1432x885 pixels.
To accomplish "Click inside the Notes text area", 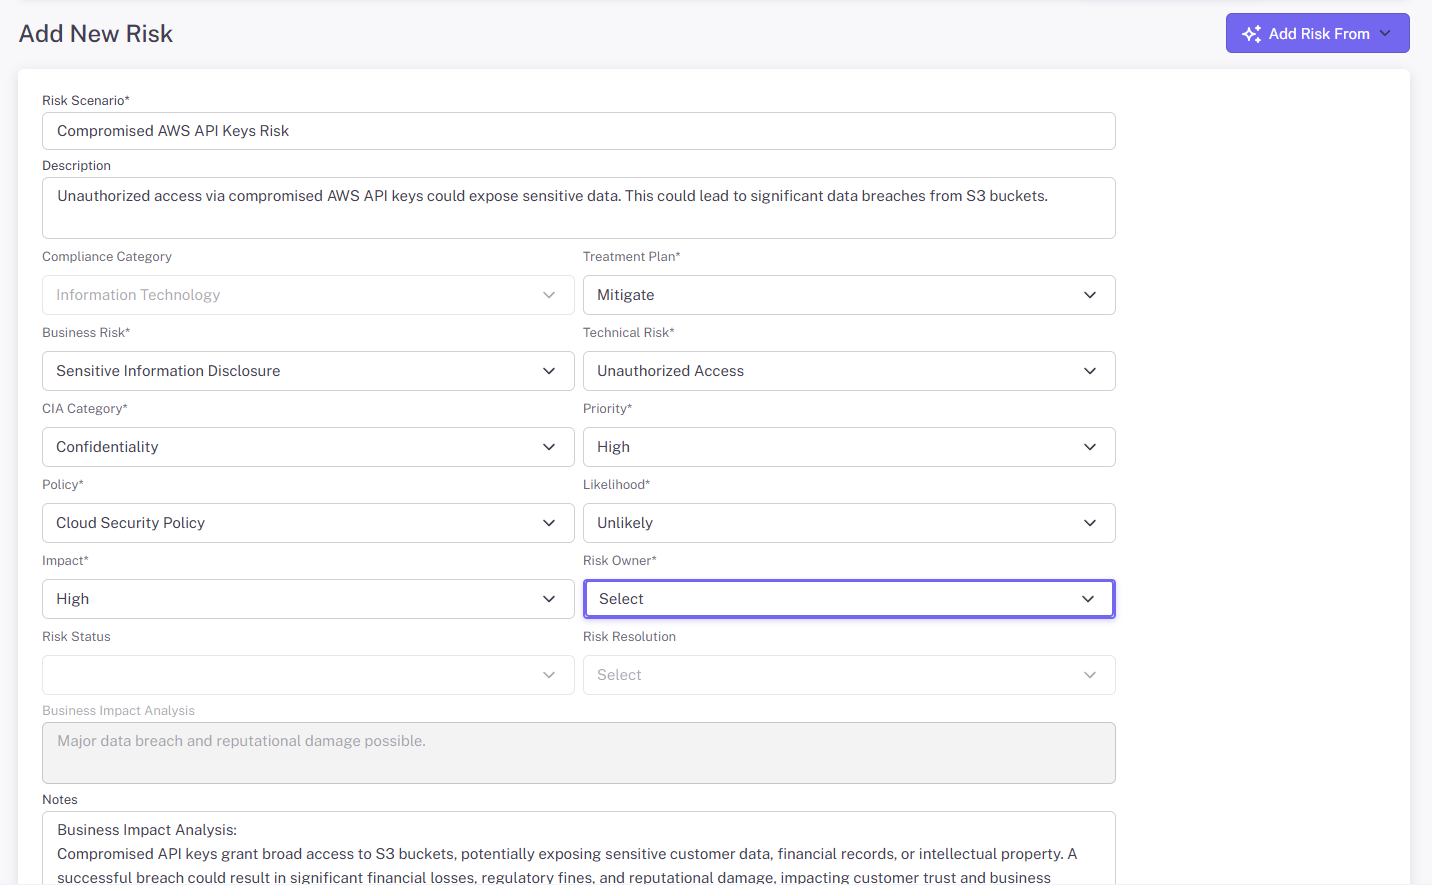I will 578,848.
